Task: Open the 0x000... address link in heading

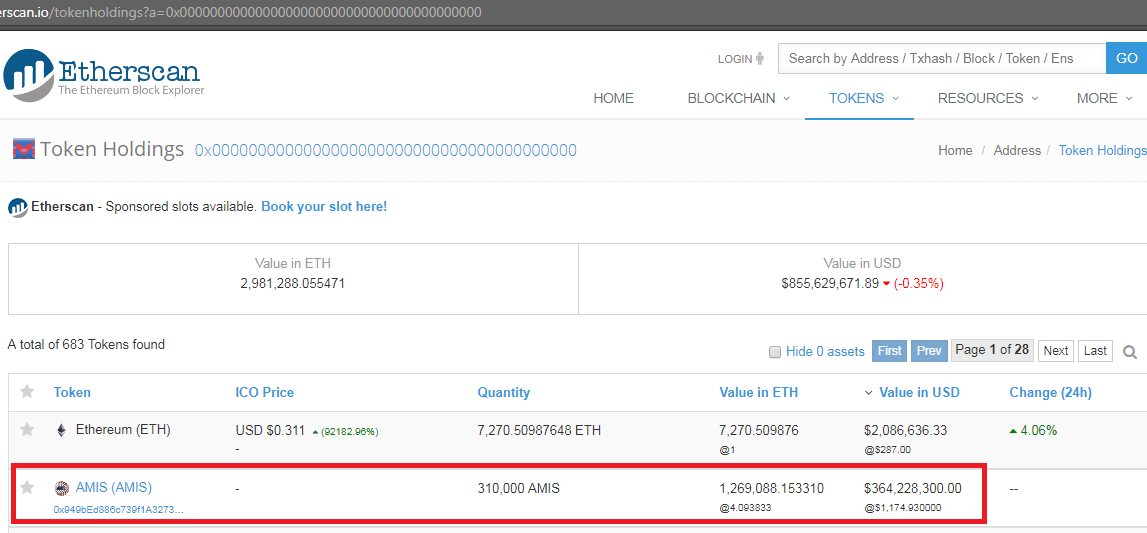Action: tap(386, 151)
